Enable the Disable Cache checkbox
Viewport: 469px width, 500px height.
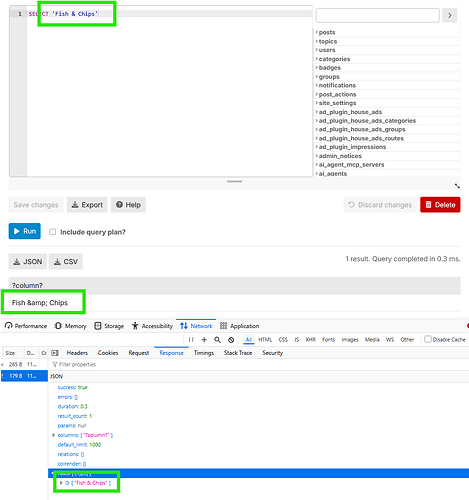428,339
